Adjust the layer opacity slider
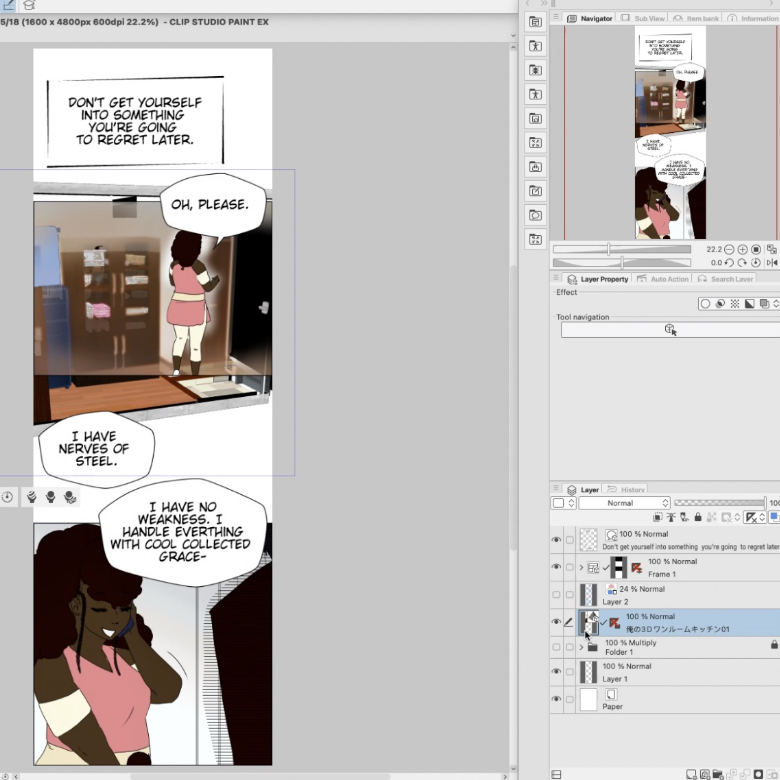The height and width of the screenshot is (780, 780). tap(720, 503)
